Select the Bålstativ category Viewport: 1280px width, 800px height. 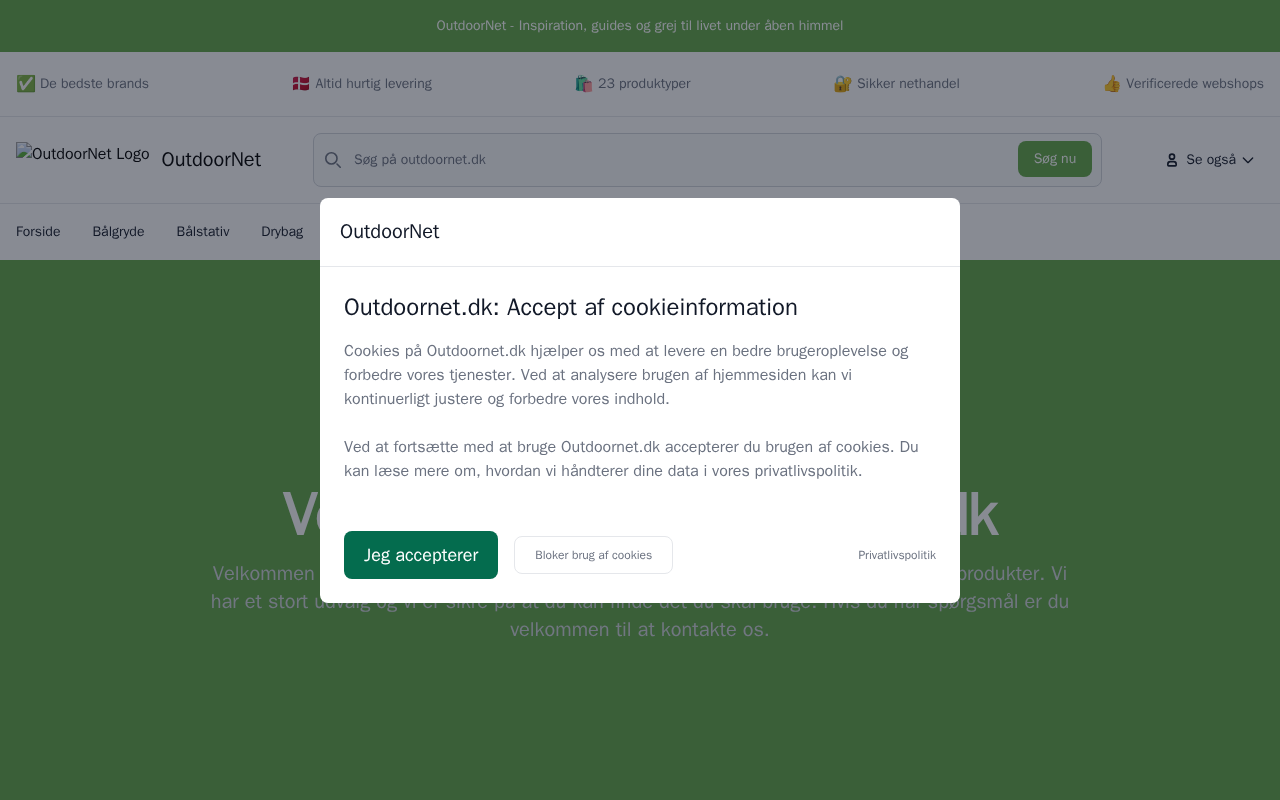(203, 232)
